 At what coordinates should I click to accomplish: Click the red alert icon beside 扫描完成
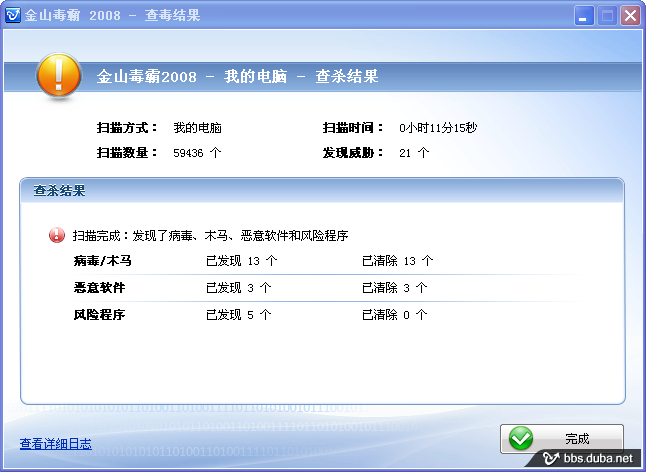tap(57, 236)
